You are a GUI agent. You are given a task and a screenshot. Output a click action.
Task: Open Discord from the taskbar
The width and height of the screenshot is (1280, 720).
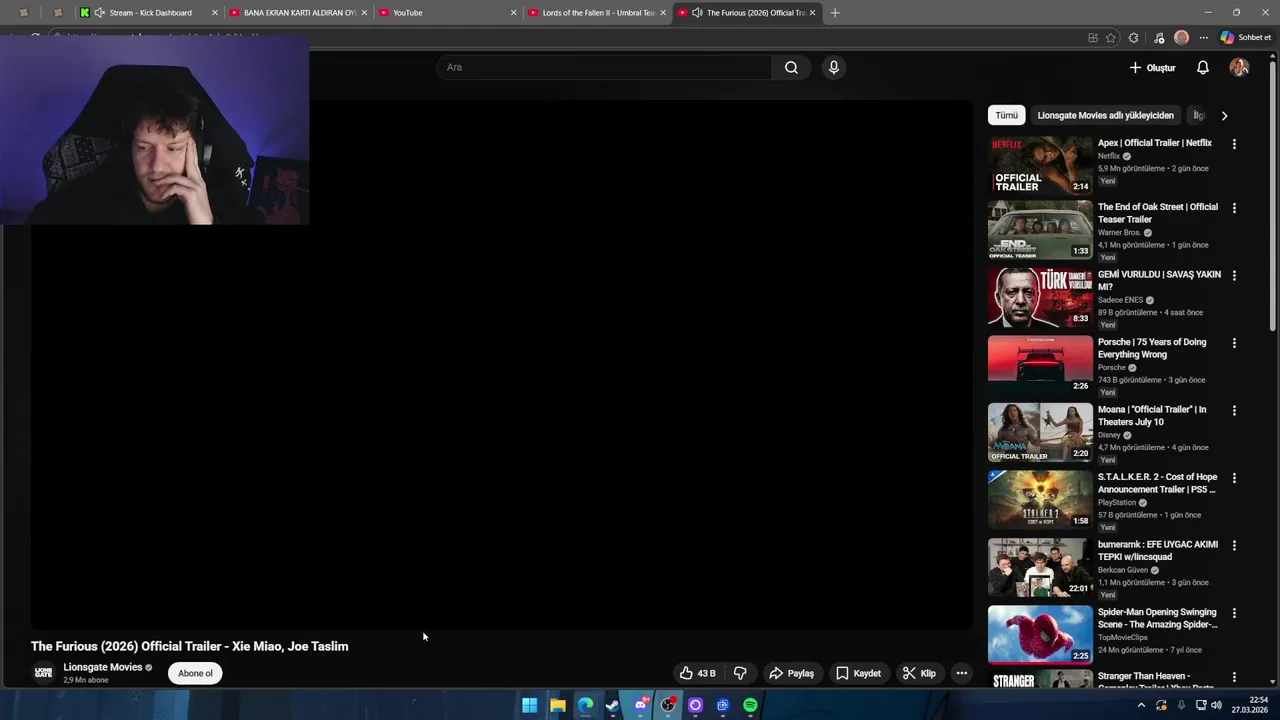(640, 705)
